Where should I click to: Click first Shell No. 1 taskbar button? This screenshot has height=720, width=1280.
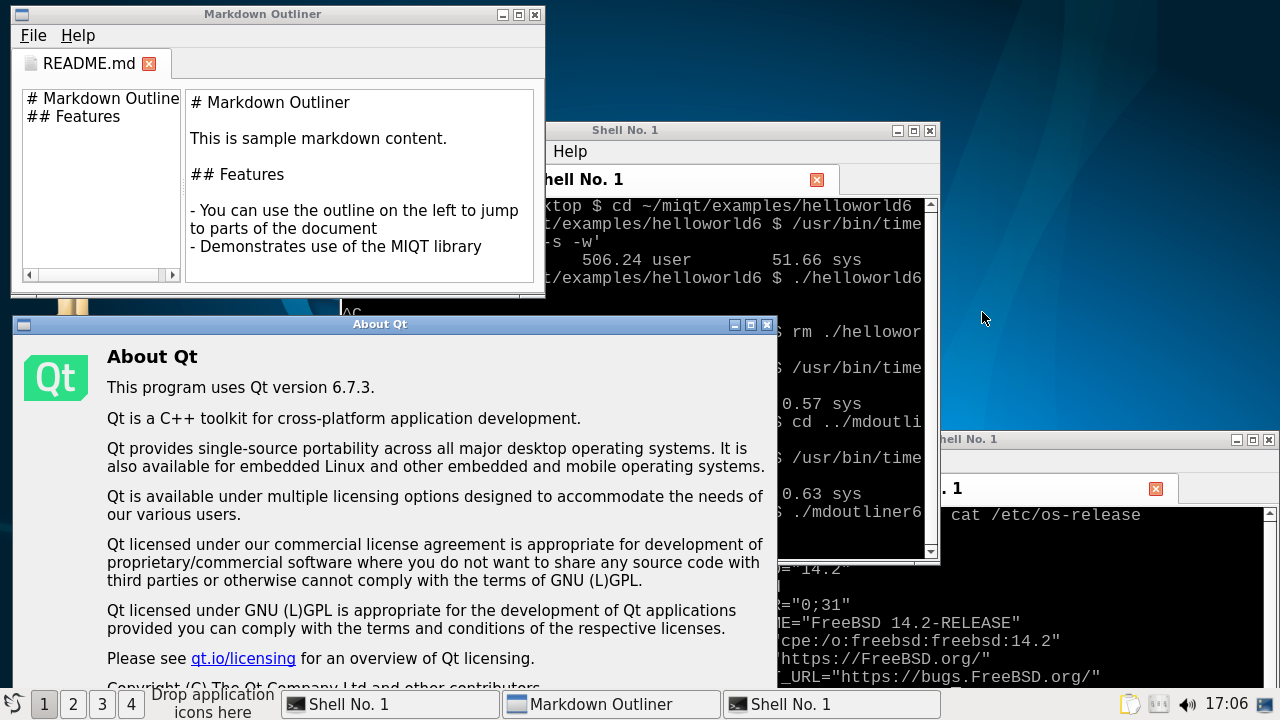pyautogui.click(x=390, y=704)
